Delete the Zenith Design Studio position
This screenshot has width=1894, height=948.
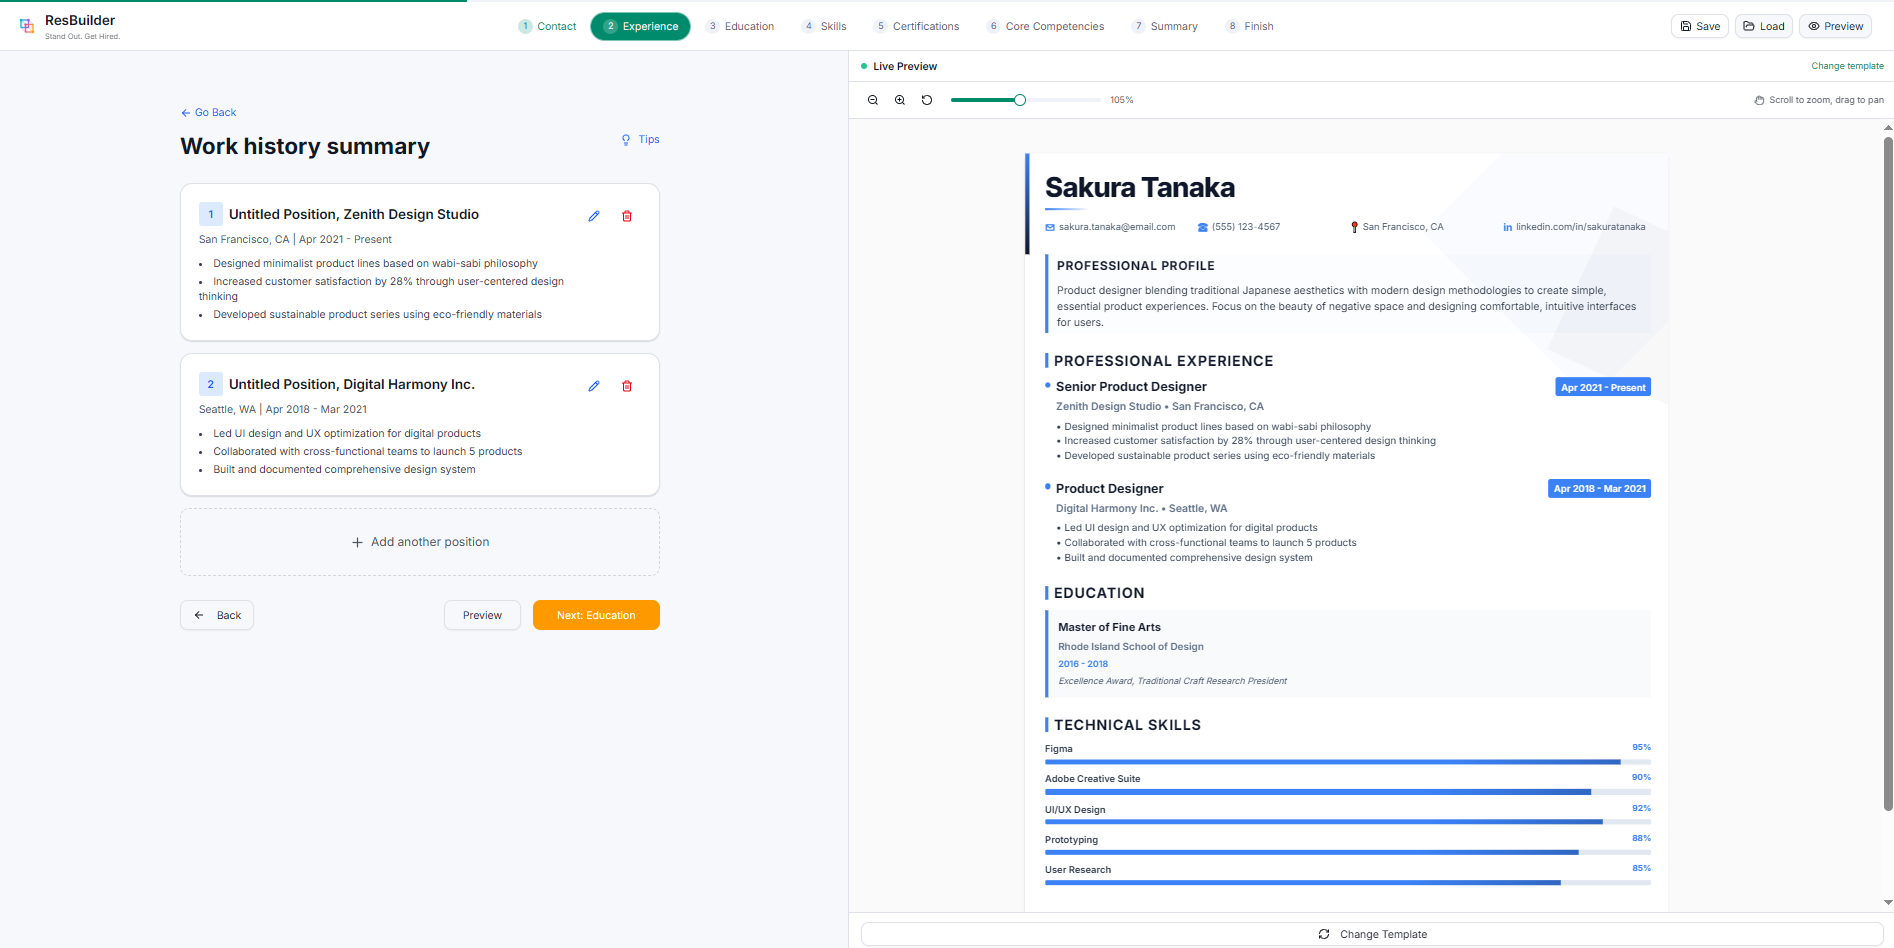click(627, 216)
